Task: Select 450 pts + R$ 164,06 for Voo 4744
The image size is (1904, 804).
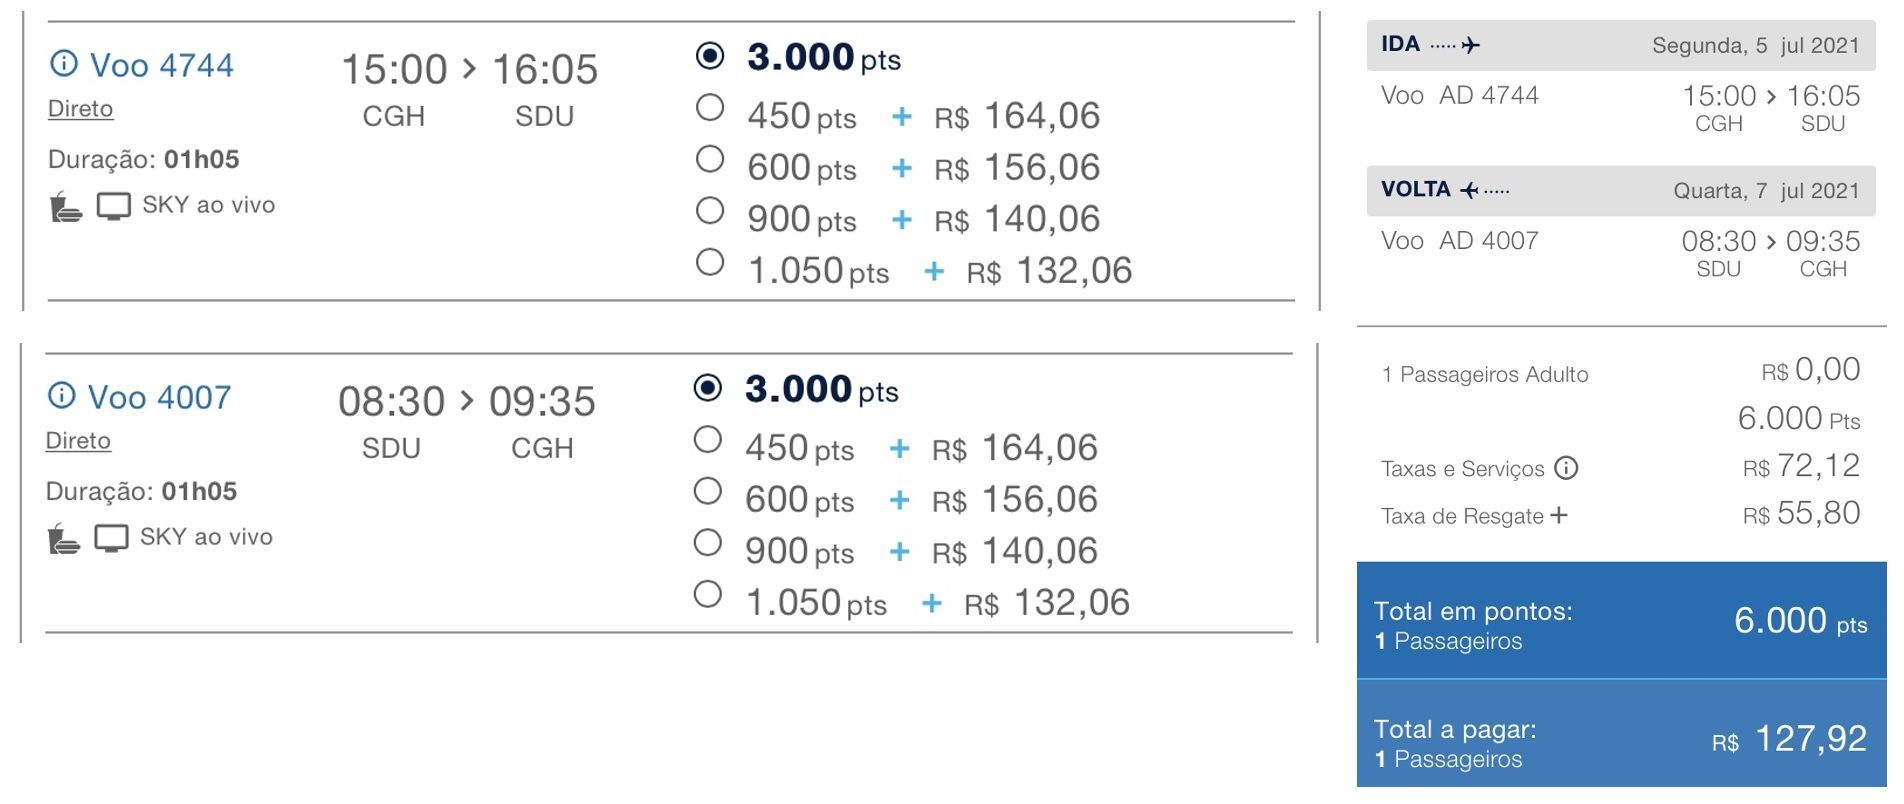Action: [x=709, y=107]
